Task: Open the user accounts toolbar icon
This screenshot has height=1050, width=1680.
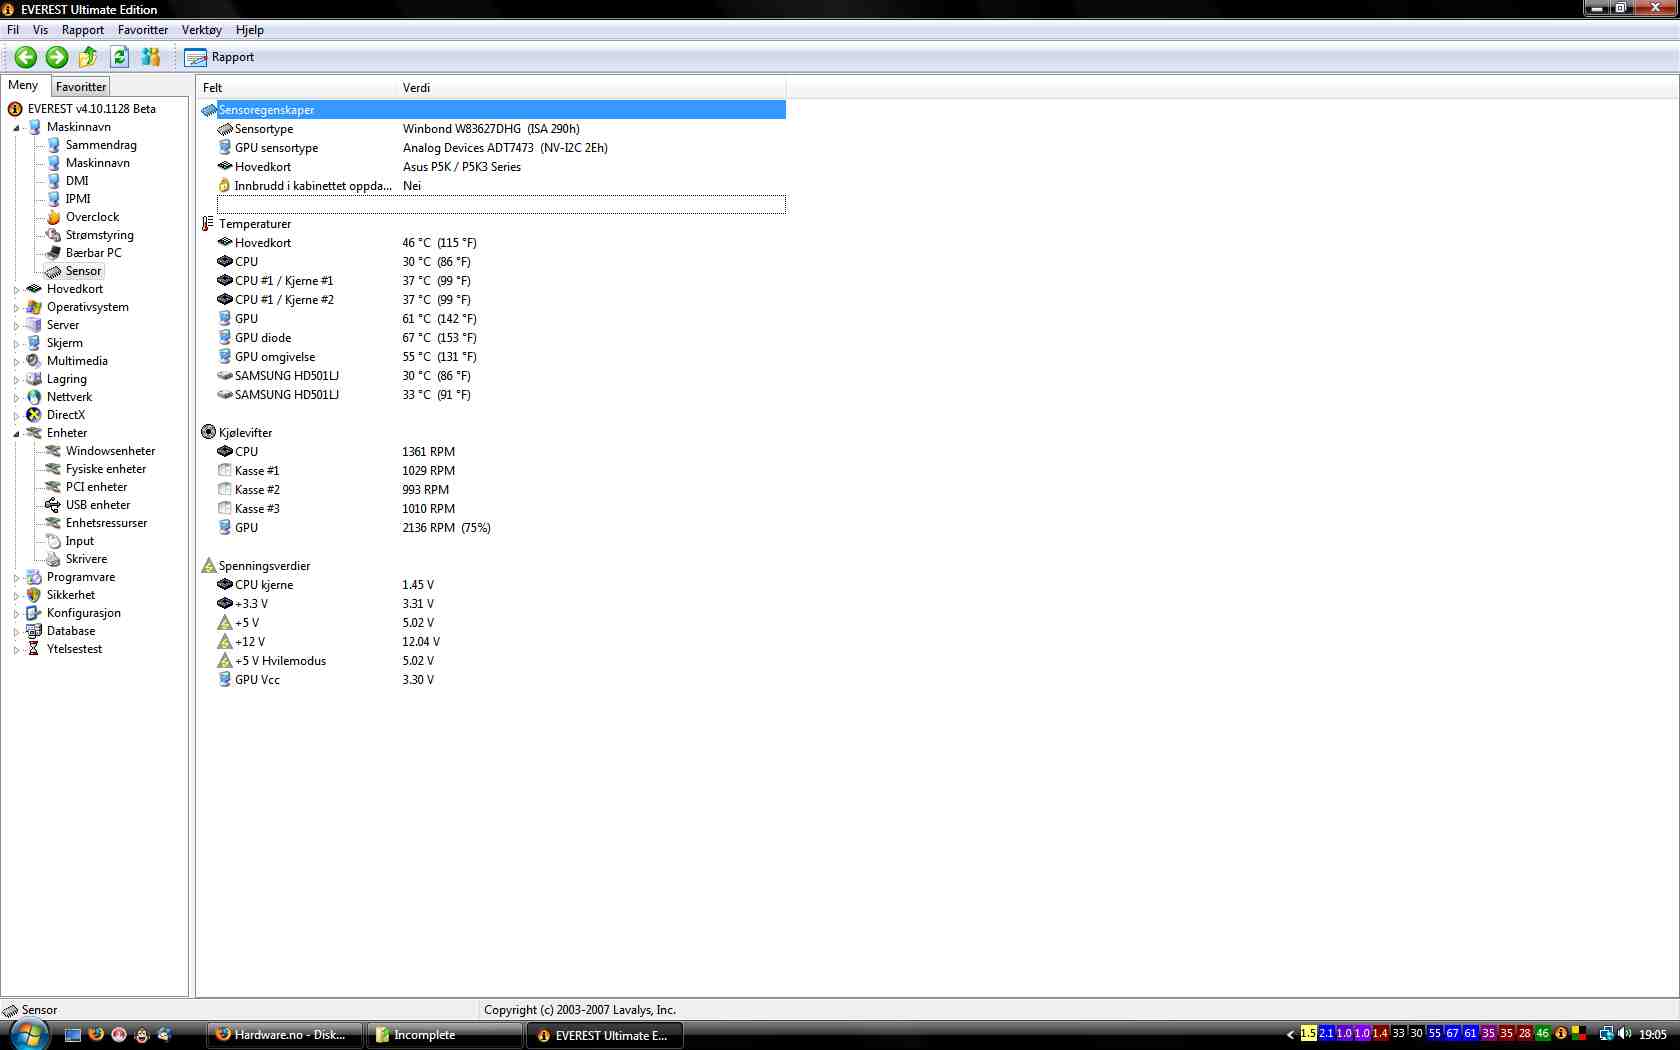Action: click(151, 57)
